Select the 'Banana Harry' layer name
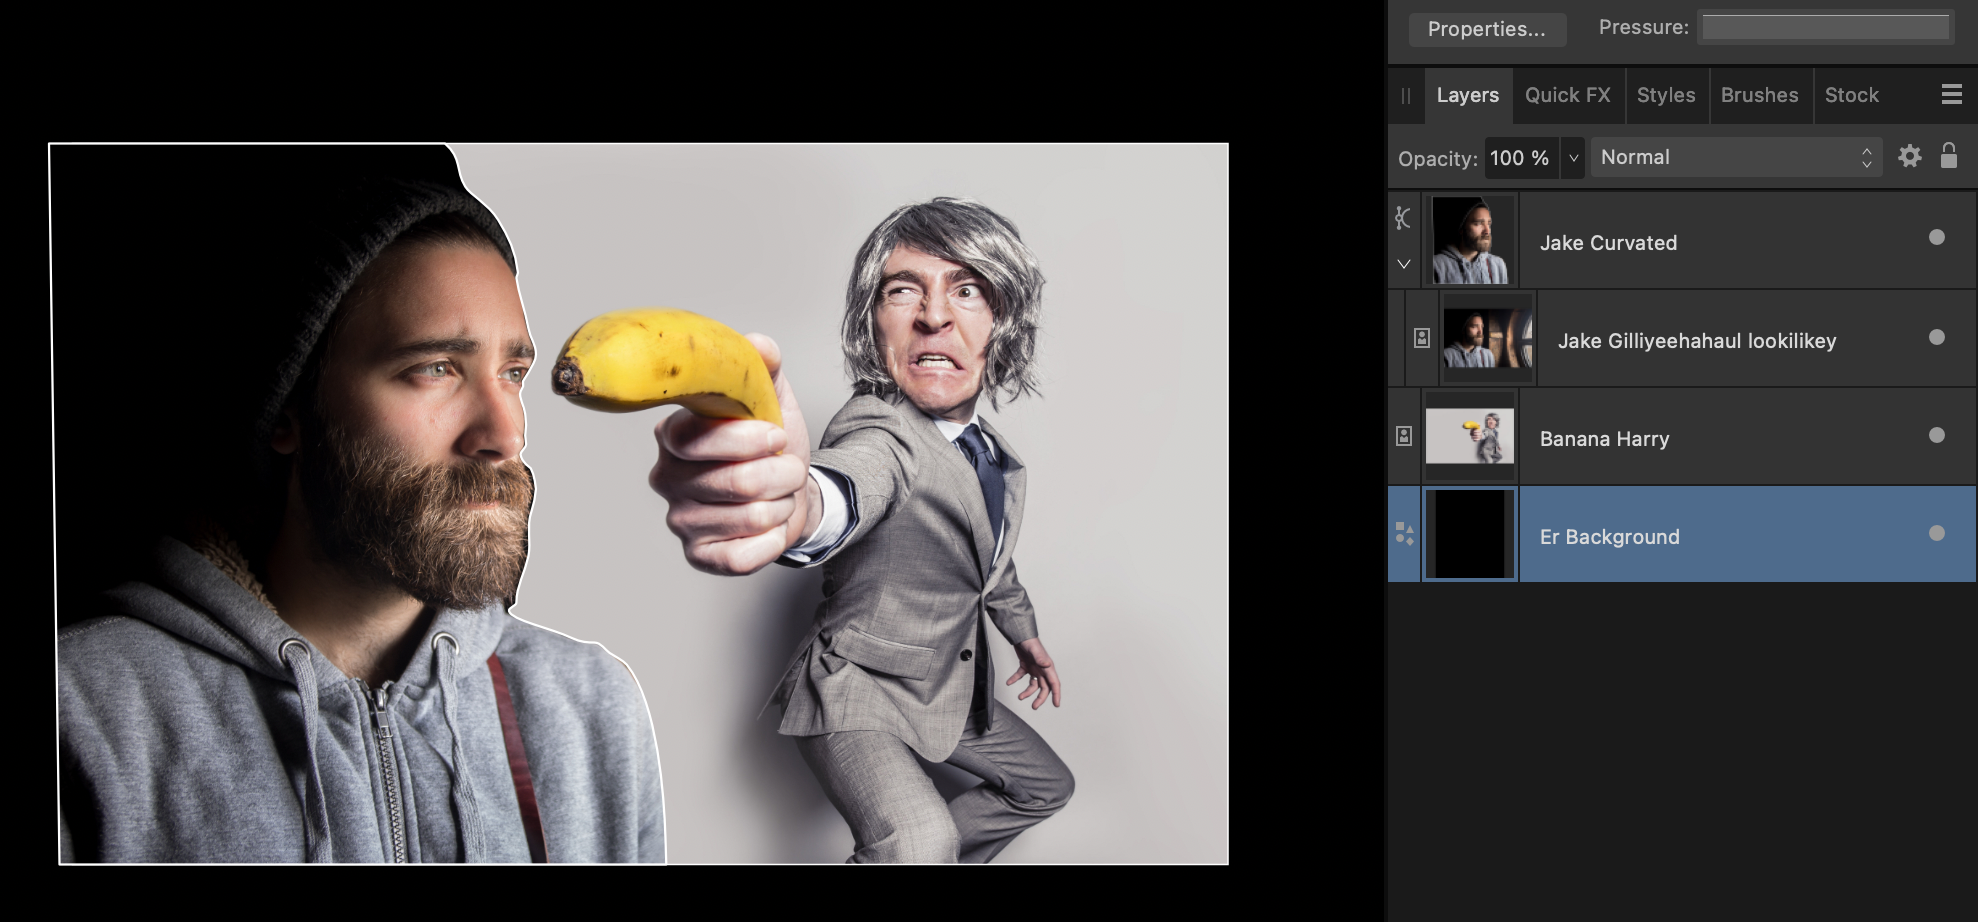This screenshot has height=922, width=1978. [1604, 439]
